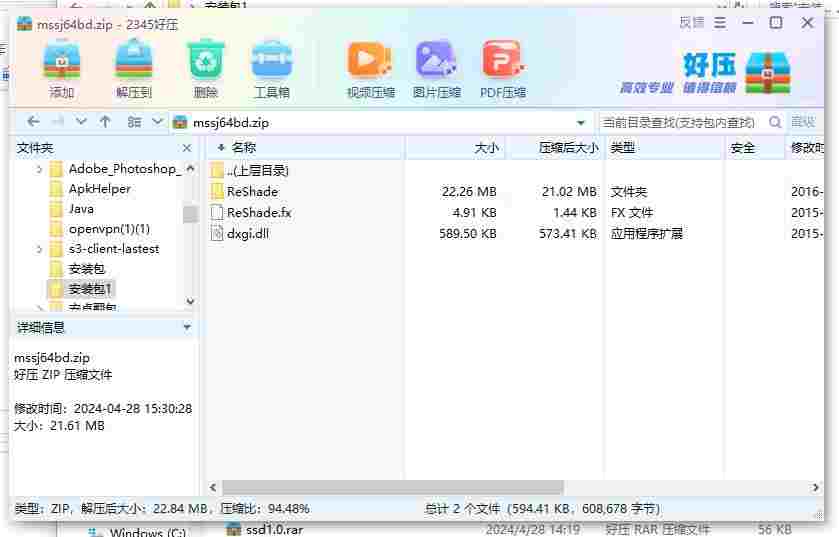This screenshot has width=839, height=537.
Task: Open 视频压缩 video compression tool
Action: (x=370, y=70)
